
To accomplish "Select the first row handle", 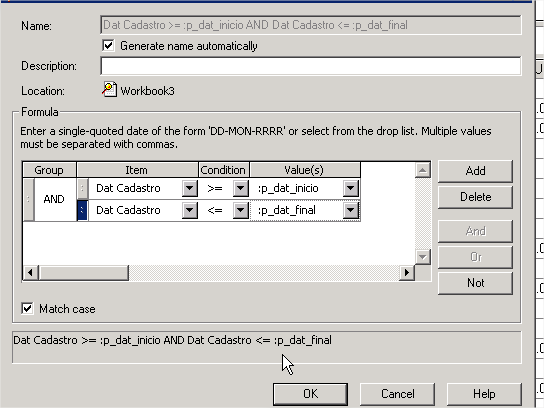I will (x=82, y=188).
